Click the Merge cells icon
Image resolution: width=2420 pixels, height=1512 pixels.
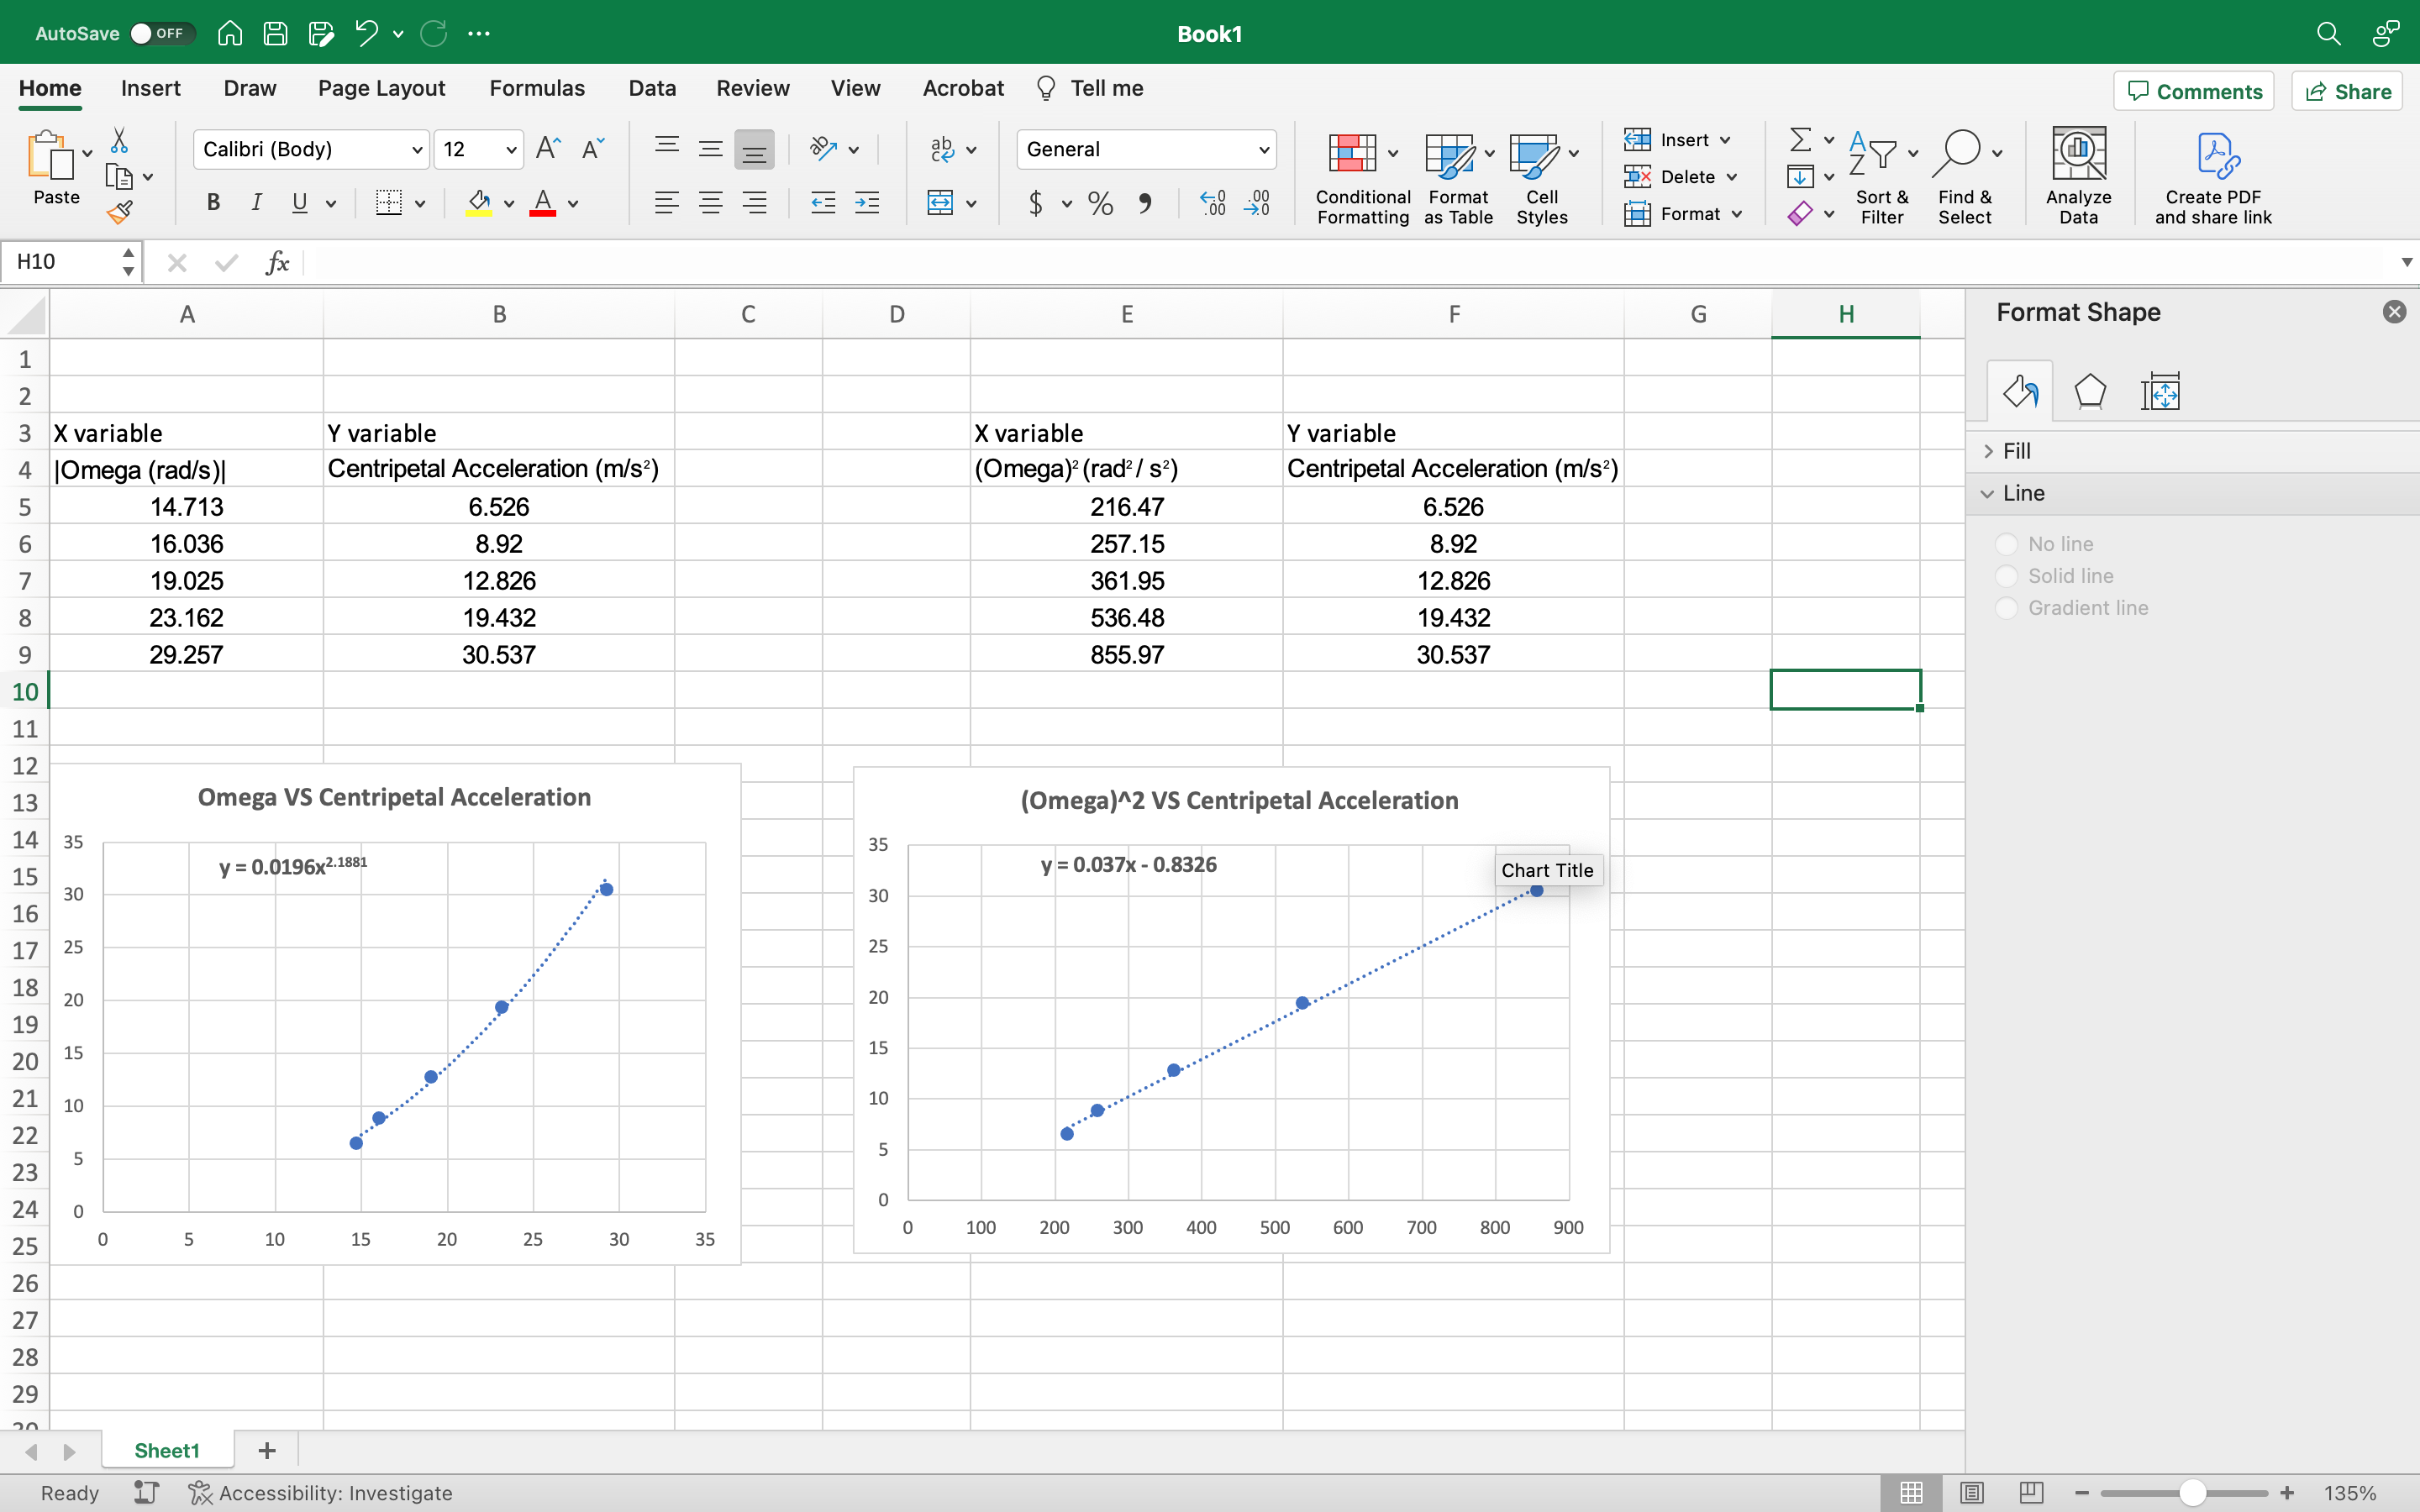tap(940, 203)
